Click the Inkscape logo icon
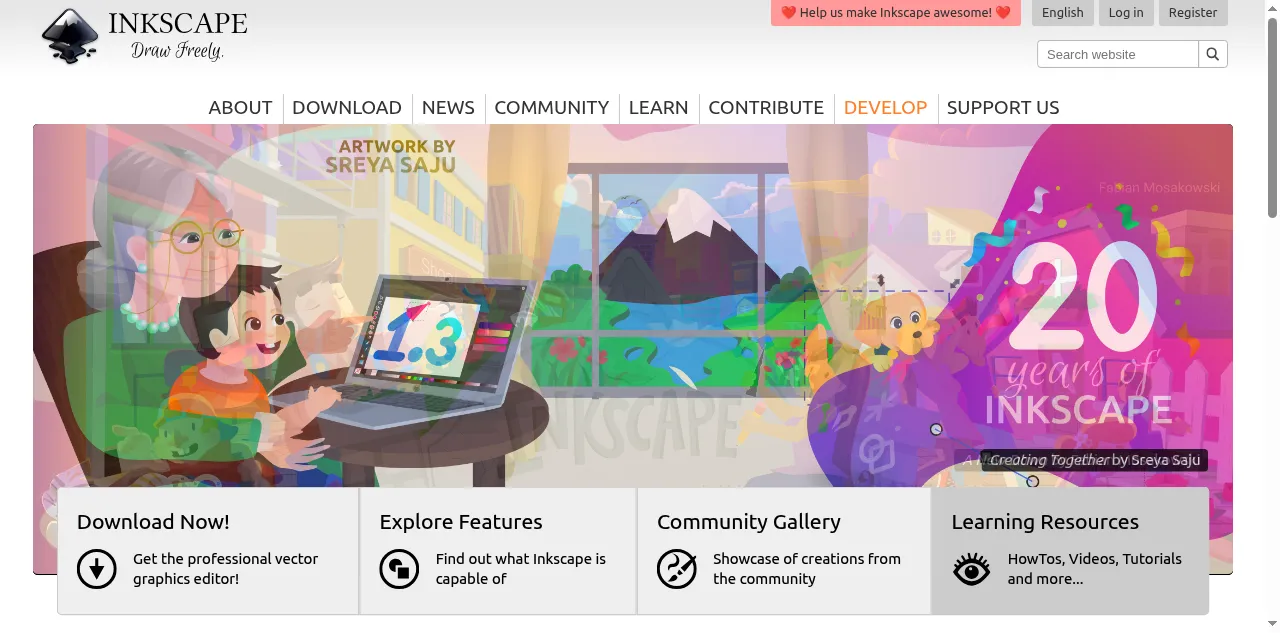1280x633 pixels. [70, 37]
